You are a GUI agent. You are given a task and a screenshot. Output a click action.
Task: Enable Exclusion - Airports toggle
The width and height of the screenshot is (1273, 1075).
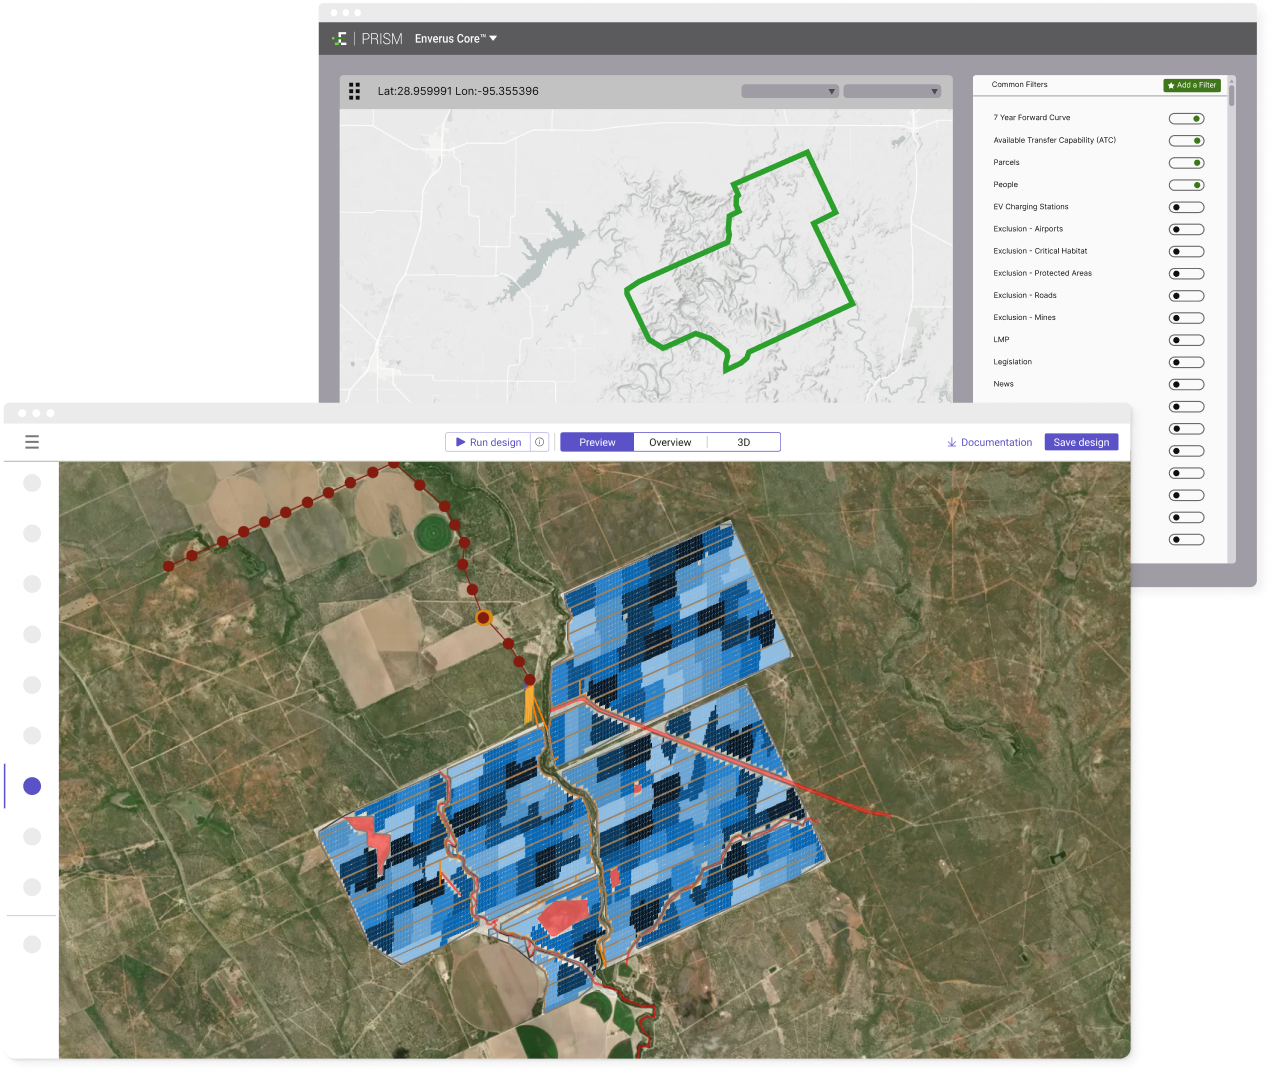pos(1186,229)
